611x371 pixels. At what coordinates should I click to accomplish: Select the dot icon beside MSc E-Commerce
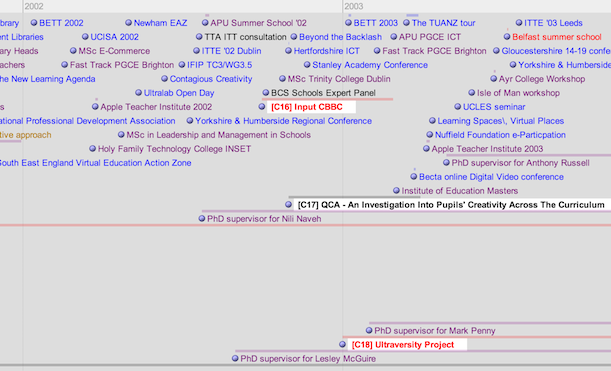(x=73, y=51)
